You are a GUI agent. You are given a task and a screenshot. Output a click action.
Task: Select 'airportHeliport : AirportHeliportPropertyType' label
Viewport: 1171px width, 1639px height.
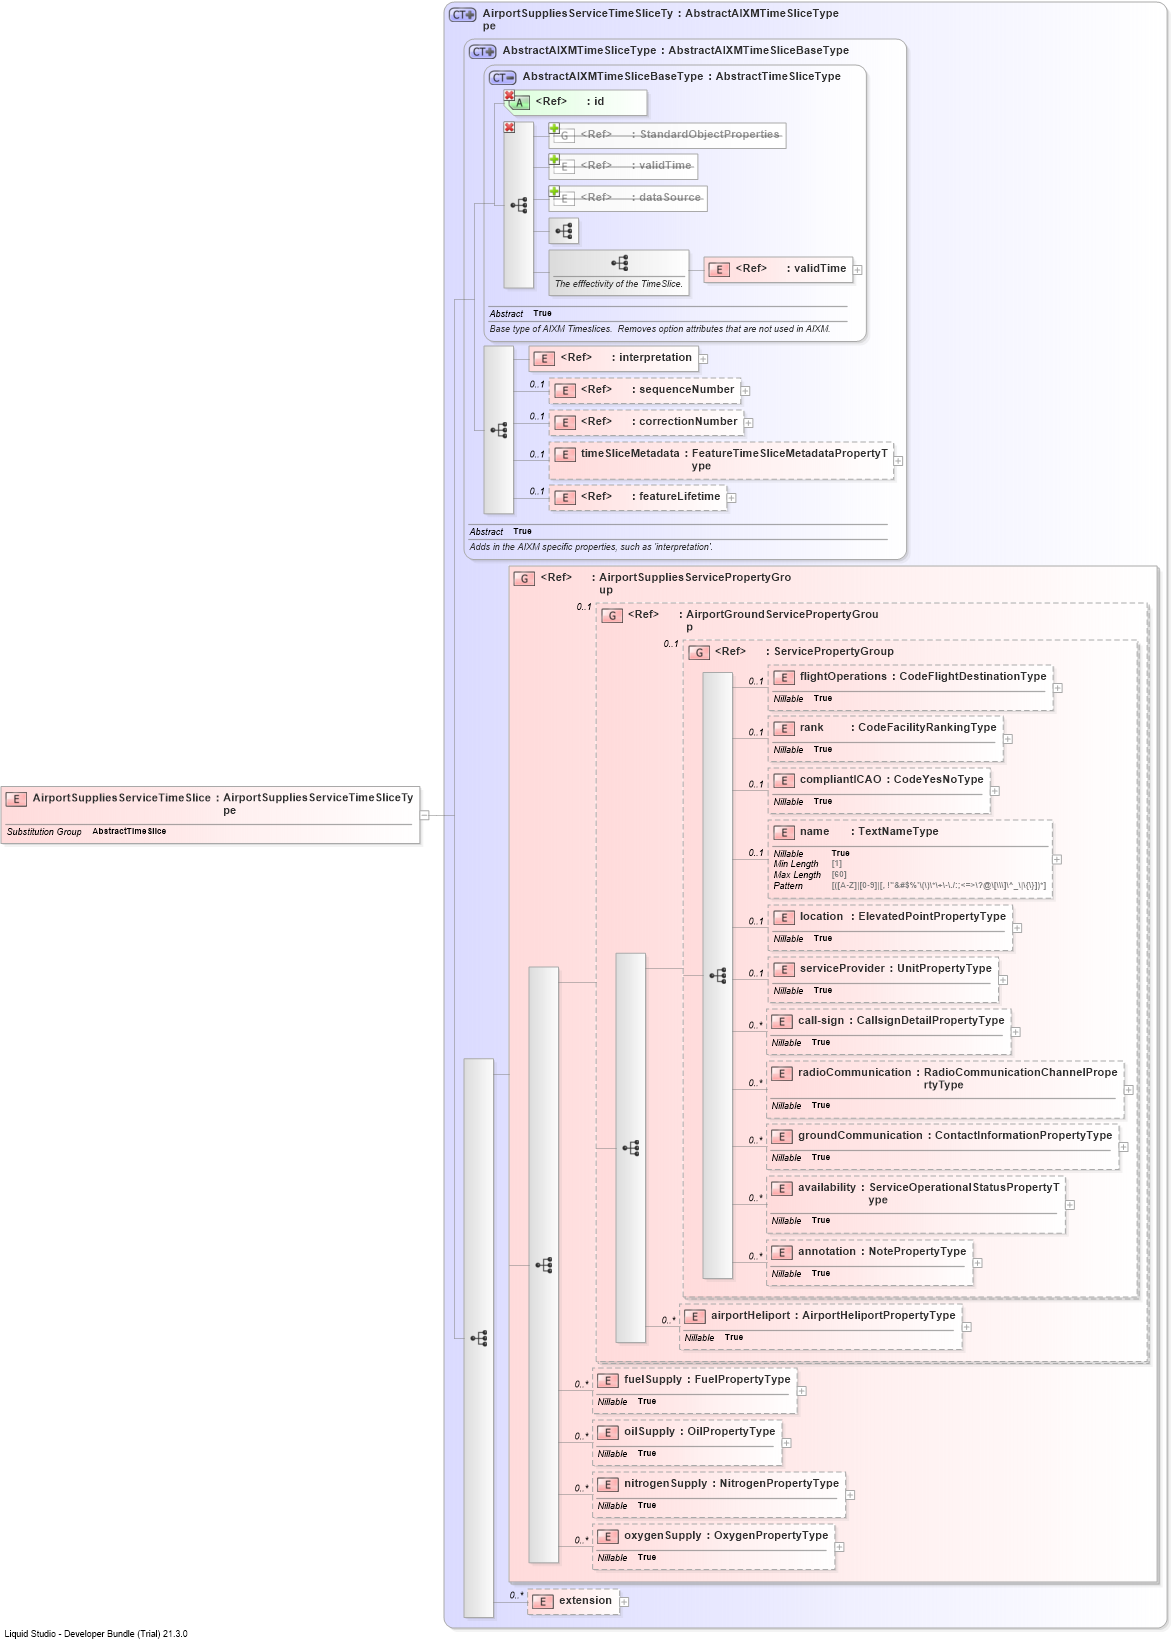pos(833,1316)
